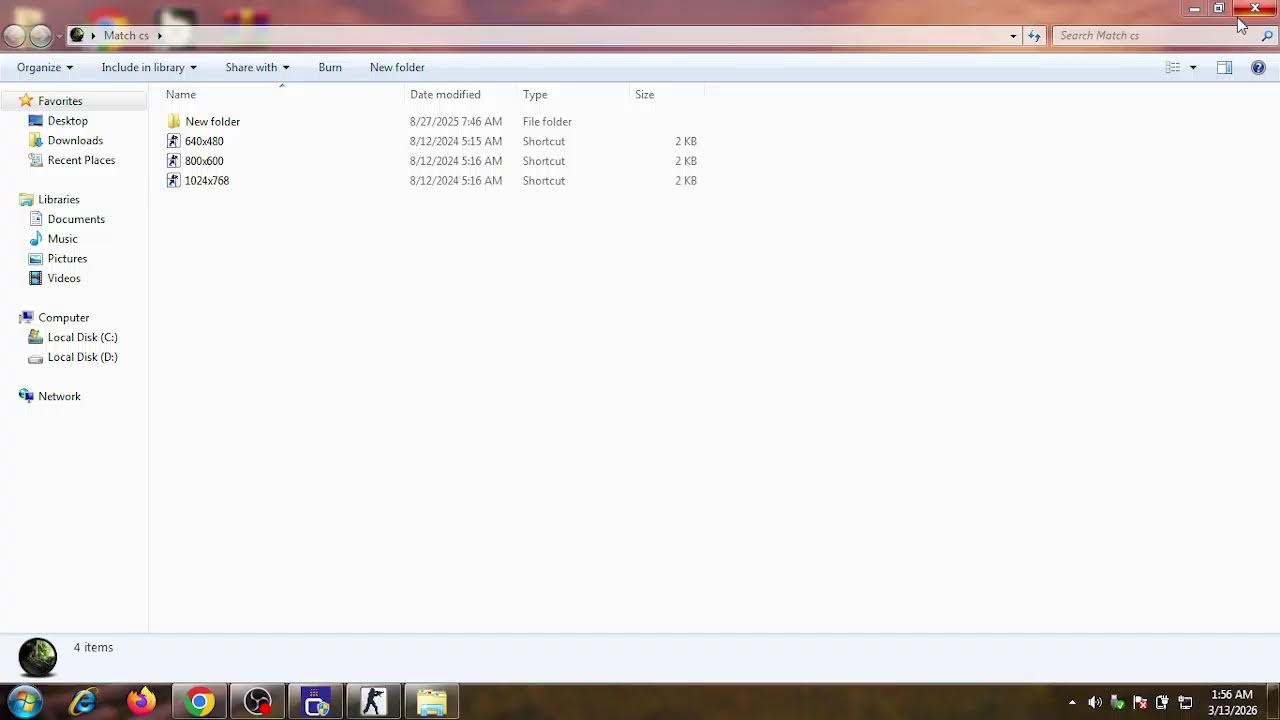Open Local Disk (C:)

[82, 337]
